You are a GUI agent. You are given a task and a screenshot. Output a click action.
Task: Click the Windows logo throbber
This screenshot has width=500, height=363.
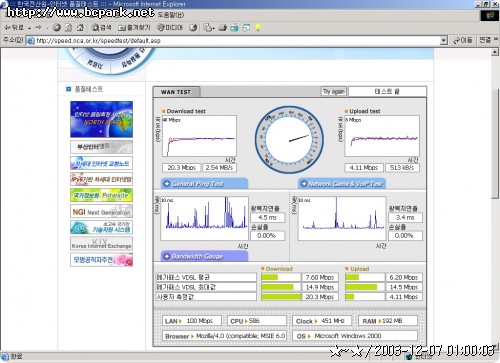[x=490, y=16]
